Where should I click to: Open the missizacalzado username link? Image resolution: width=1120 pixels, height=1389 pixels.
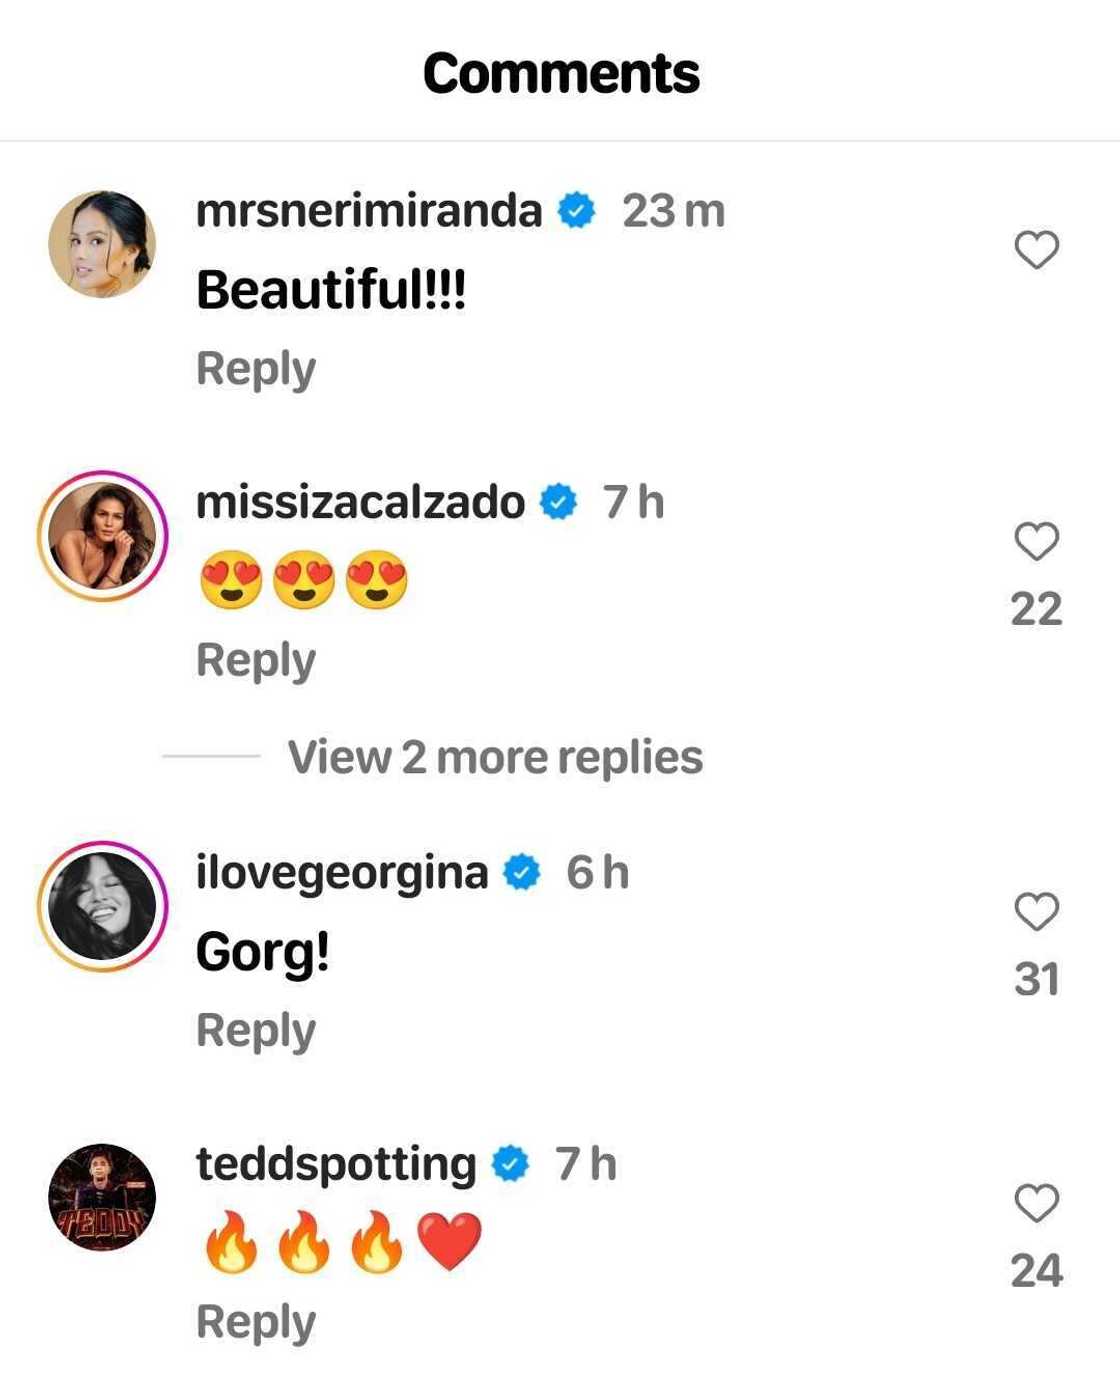[x=360, y=502]
